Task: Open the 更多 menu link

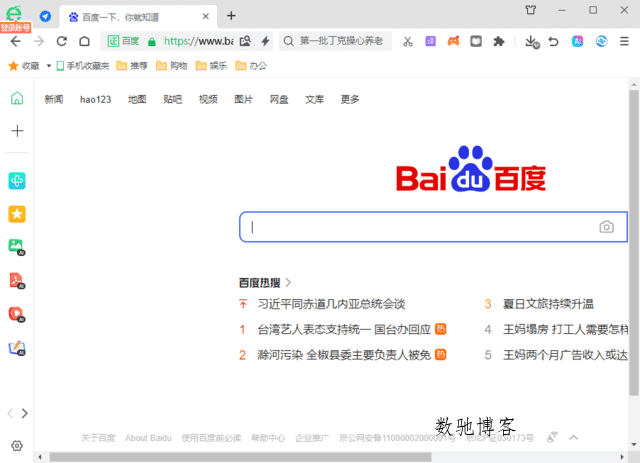Action: point(350,99)
